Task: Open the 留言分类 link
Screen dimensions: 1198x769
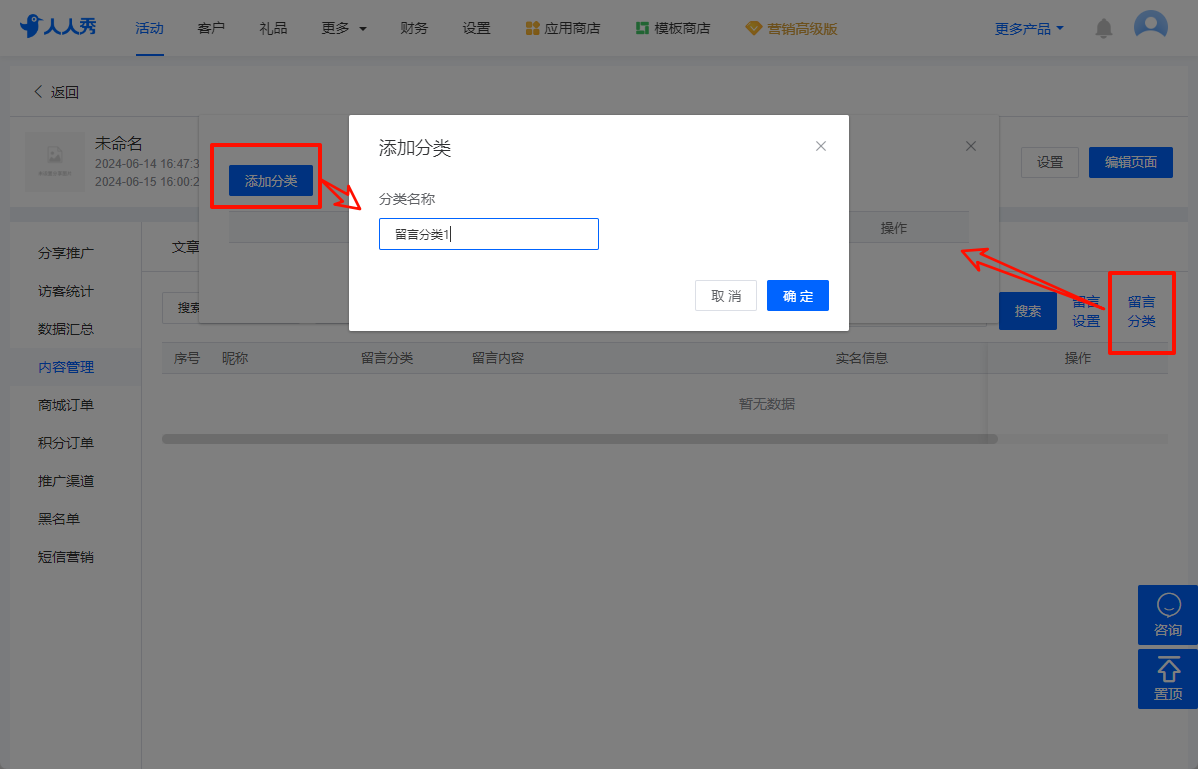Action: click(1141, 312)
